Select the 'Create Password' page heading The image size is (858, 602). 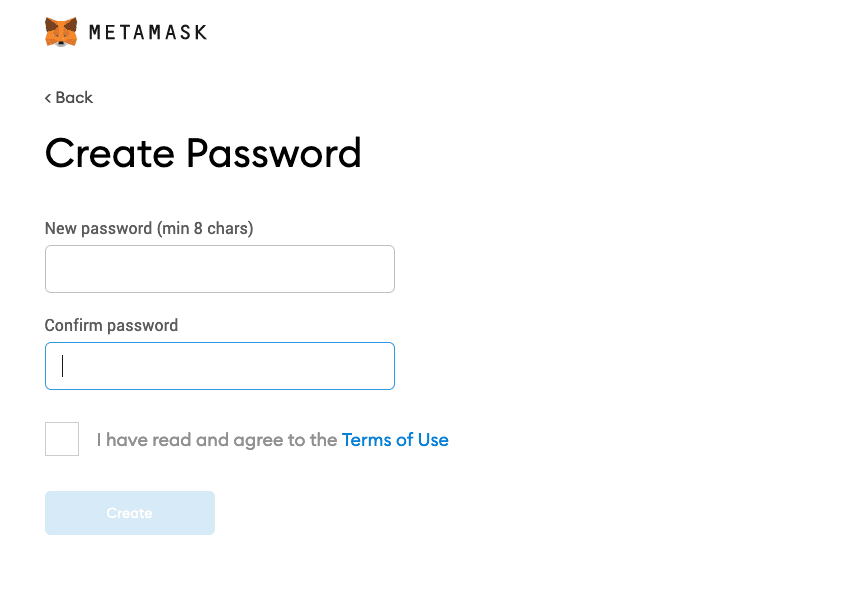[203, 153]
